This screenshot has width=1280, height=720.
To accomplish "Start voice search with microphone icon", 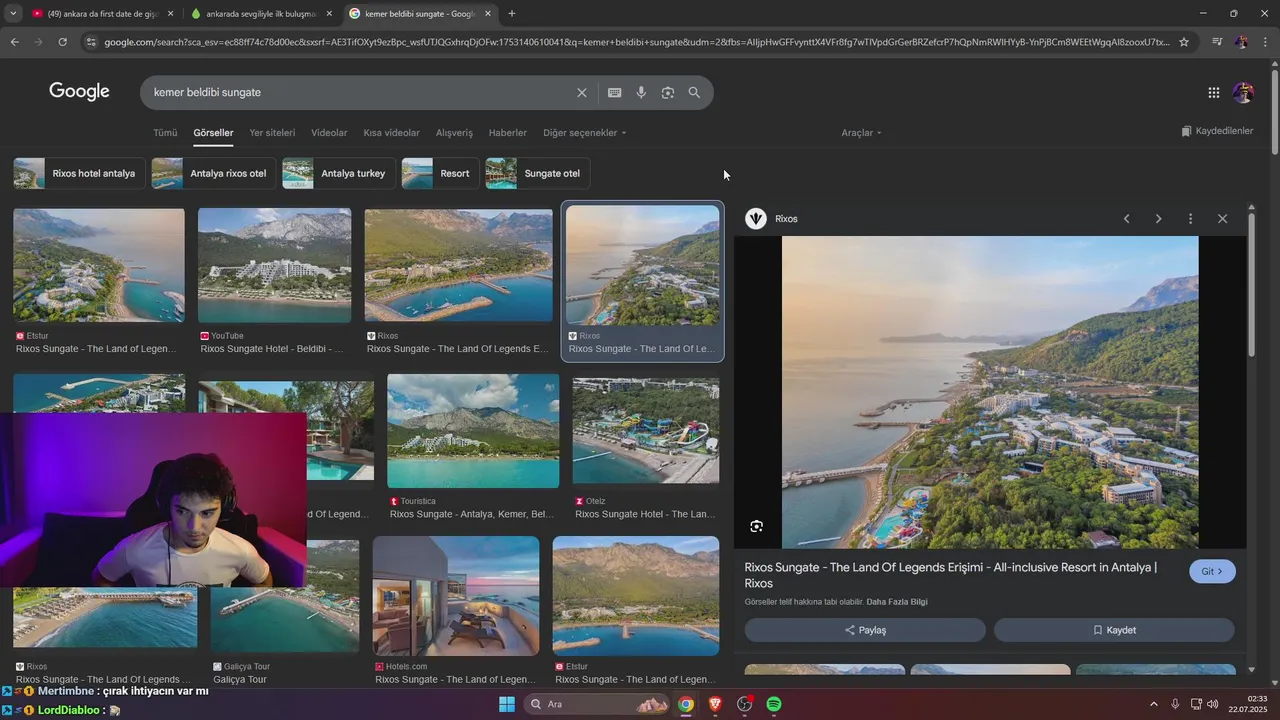I will (x=641, y=92).
